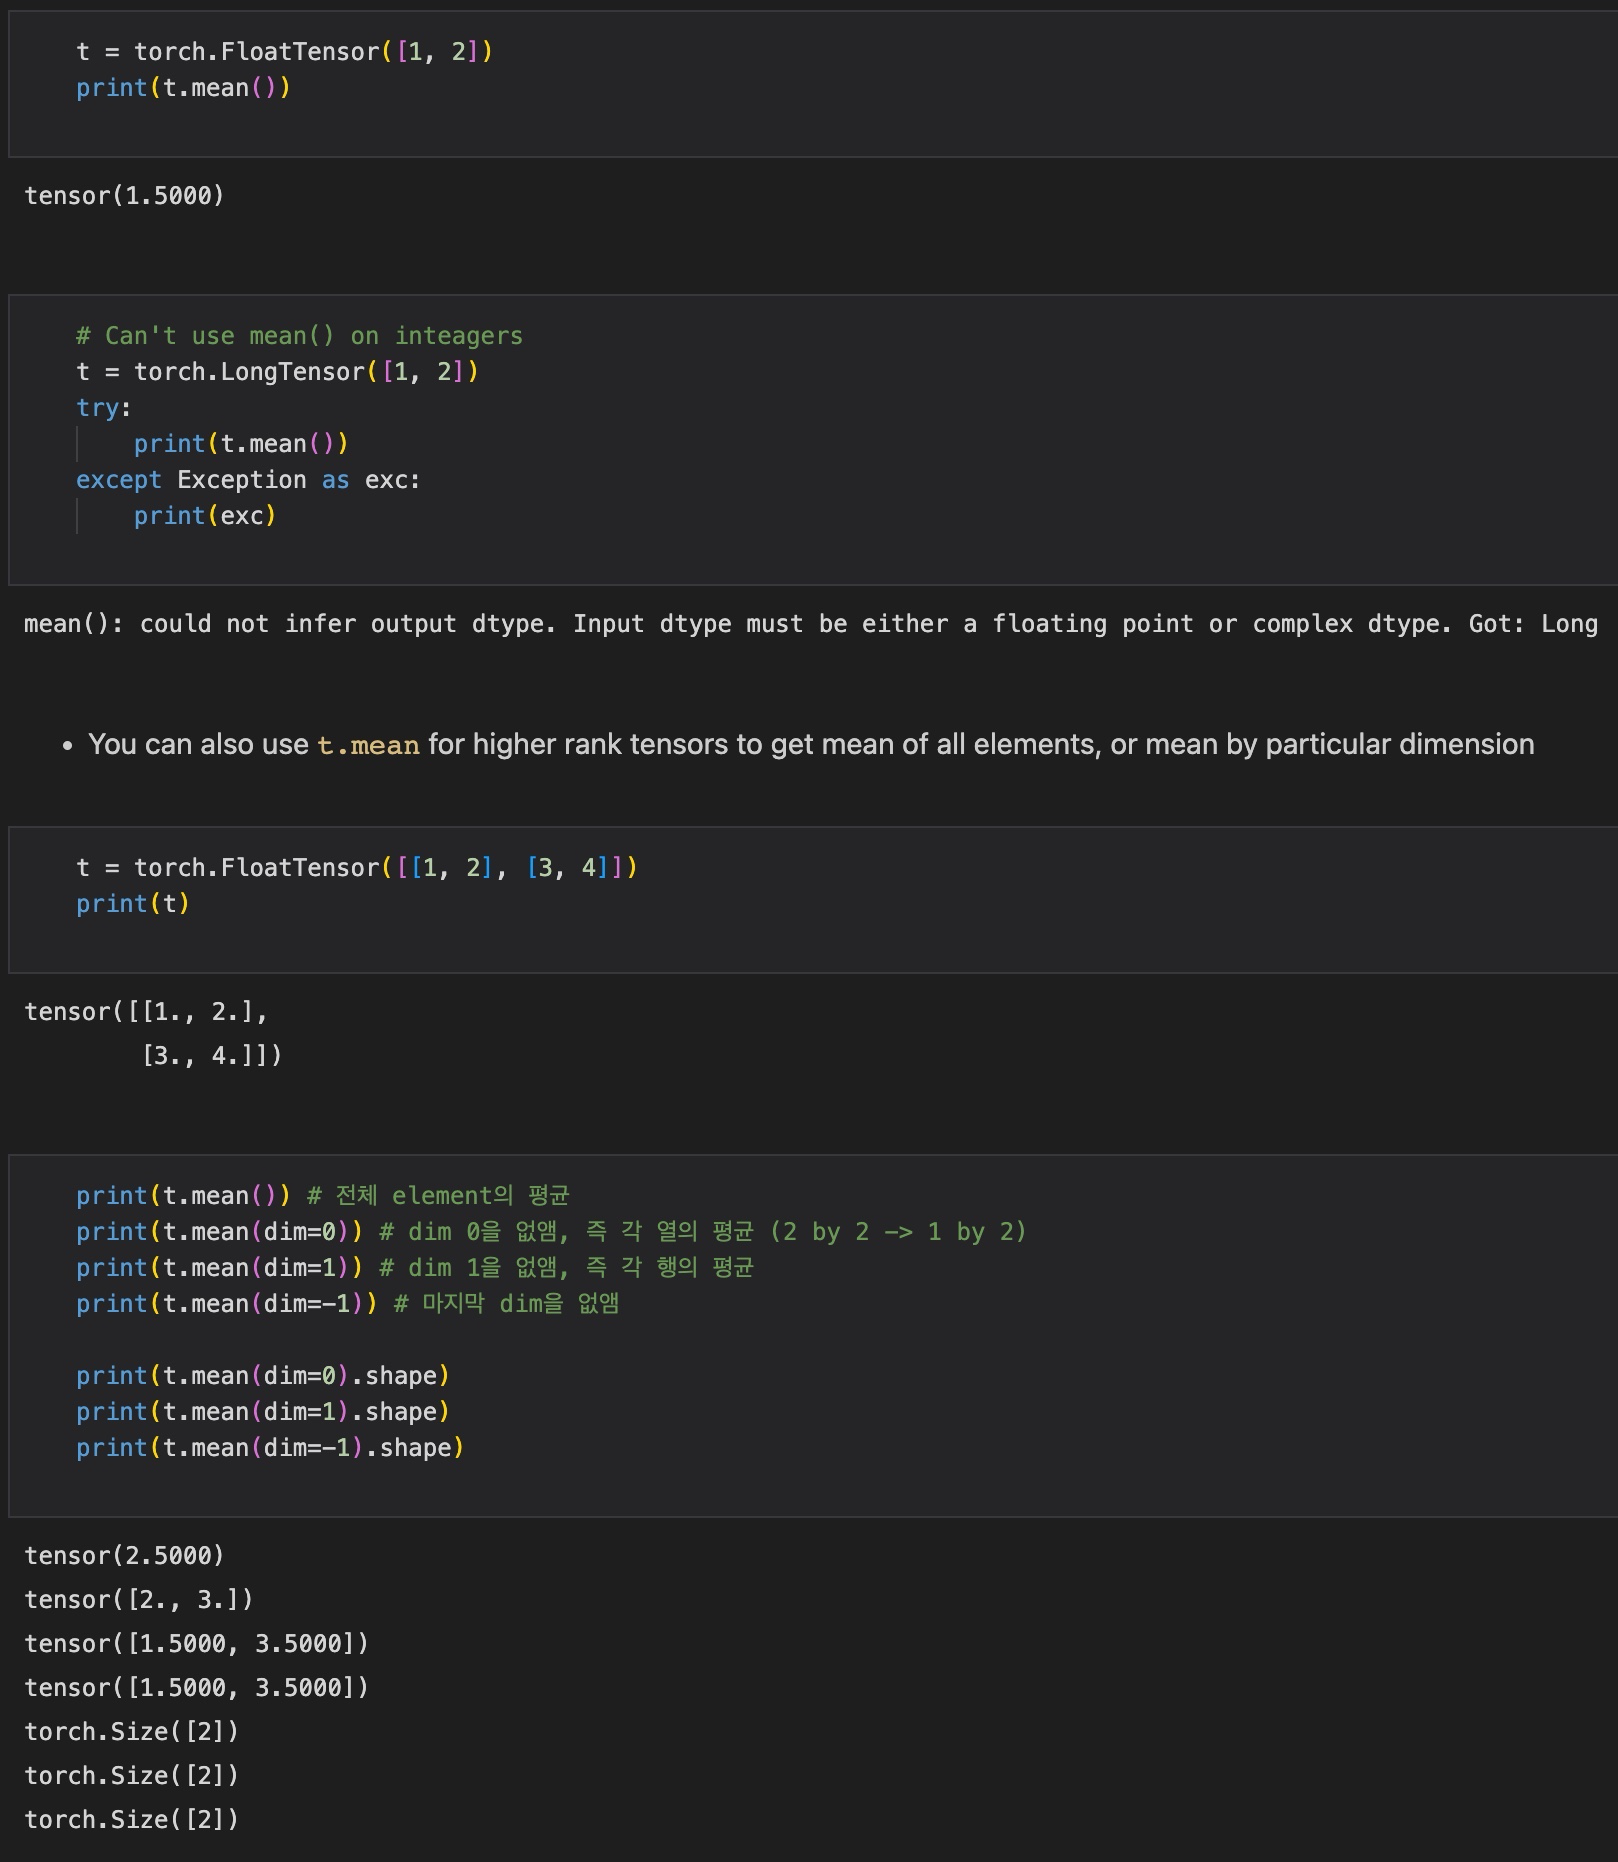
Task: Click the 'try:' statement line
Action: [x=104, y=408]
